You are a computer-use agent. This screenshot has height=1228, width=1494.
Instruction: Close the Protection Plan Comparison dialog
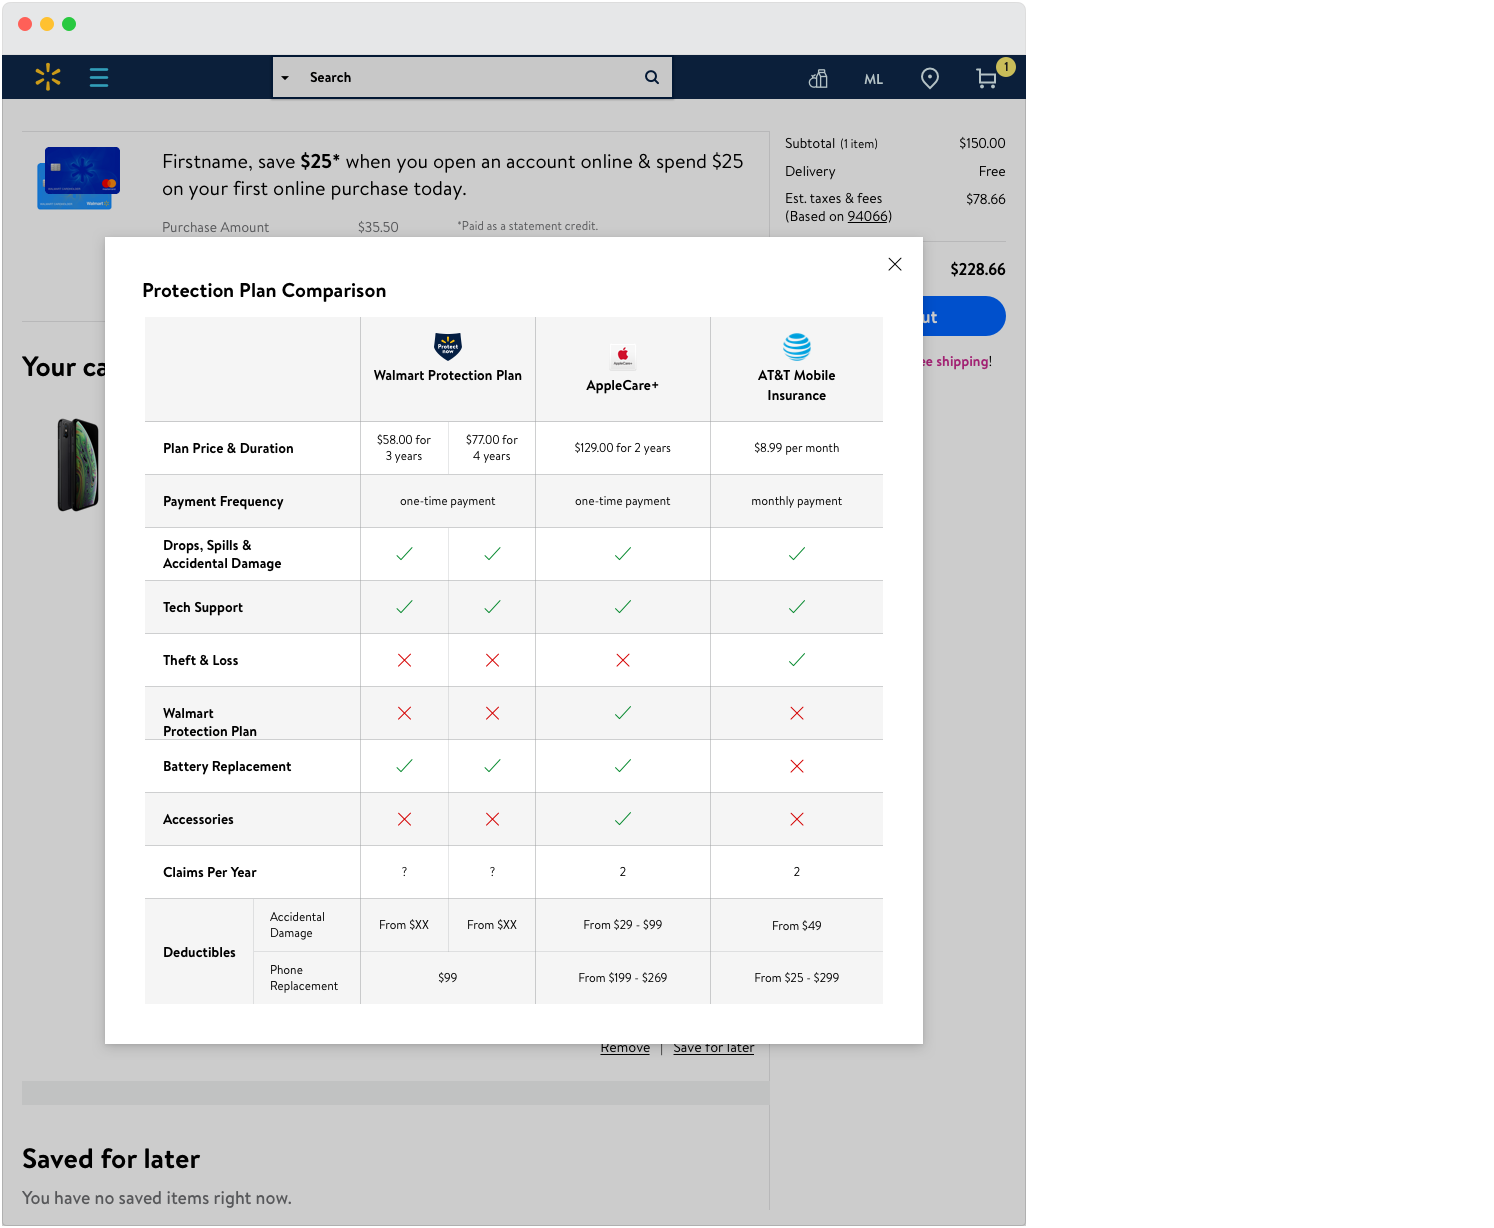pos(895,264)
